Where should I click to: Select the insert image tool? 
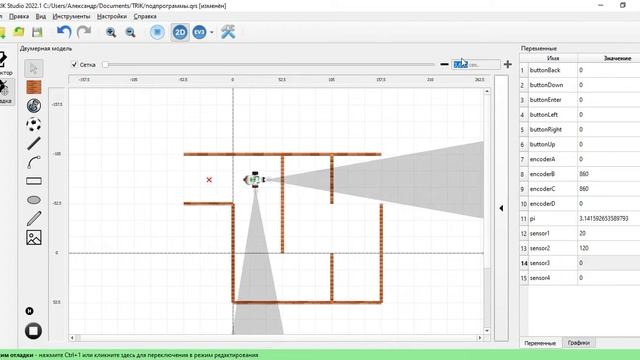tap(34, 238)
